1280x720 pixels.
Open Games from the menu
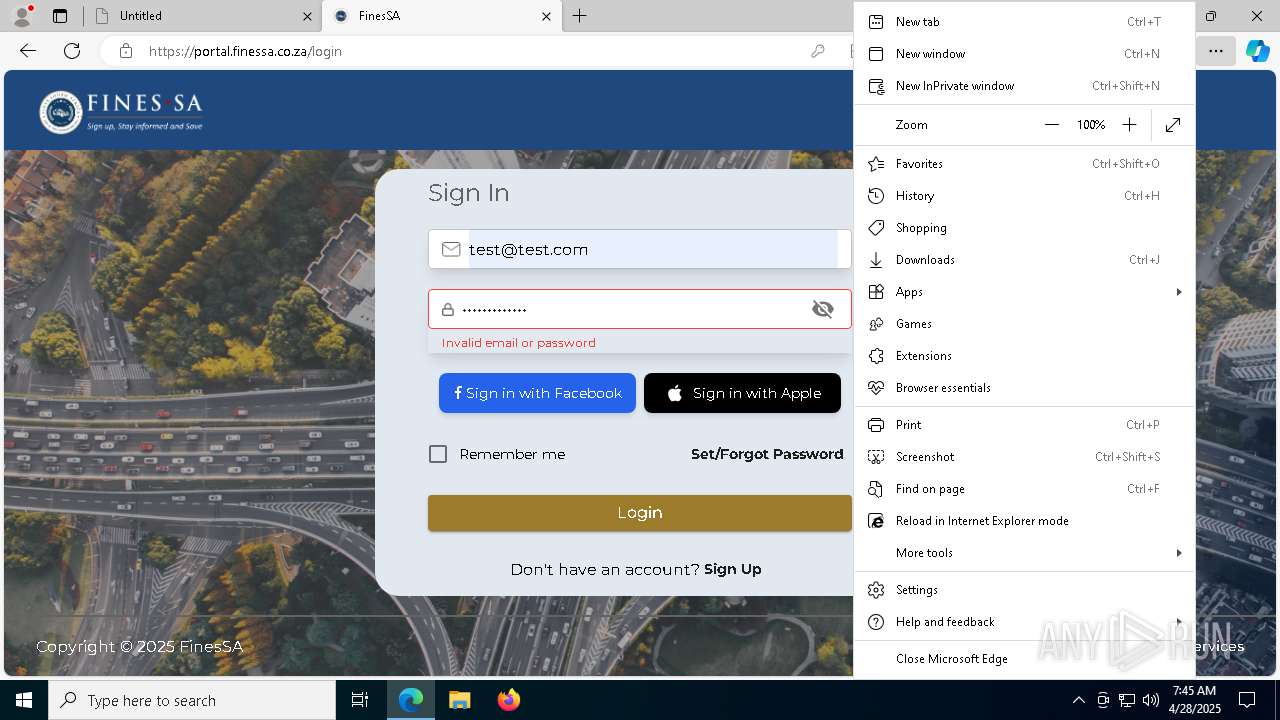1024,324
